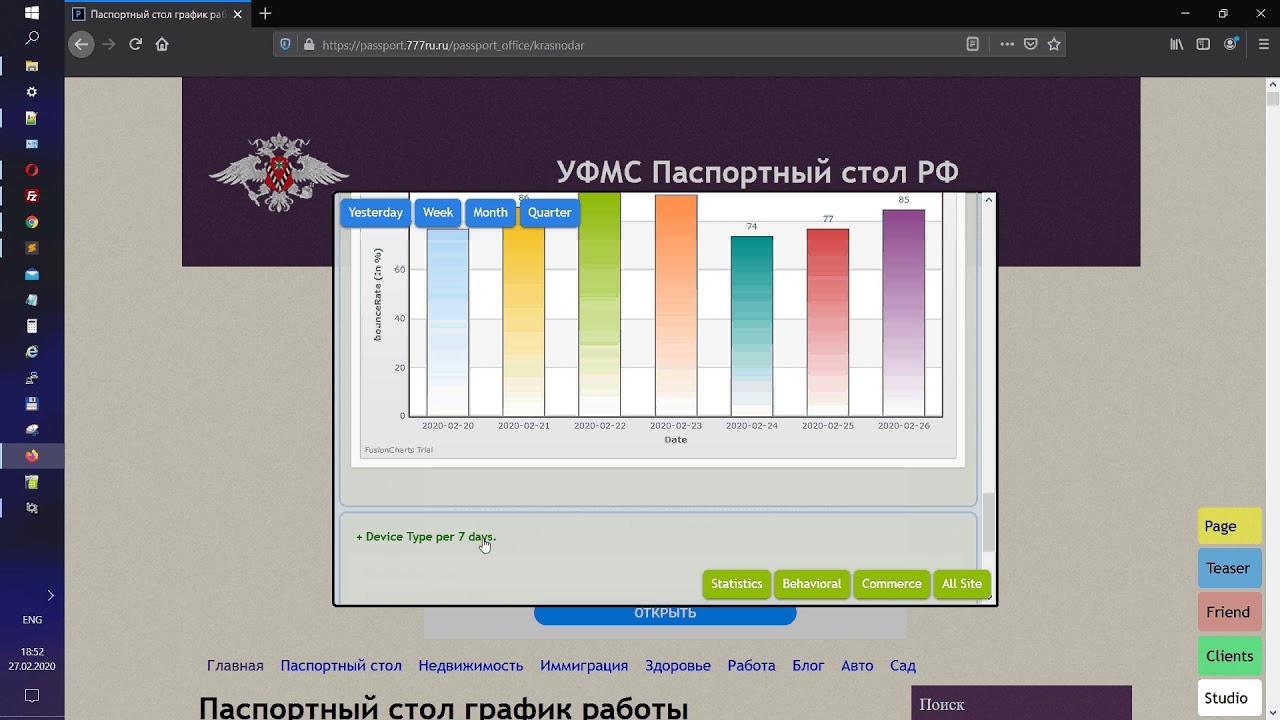Open Работа menu link
This screenshot has height=720, width=1280.
click(752, 665)
